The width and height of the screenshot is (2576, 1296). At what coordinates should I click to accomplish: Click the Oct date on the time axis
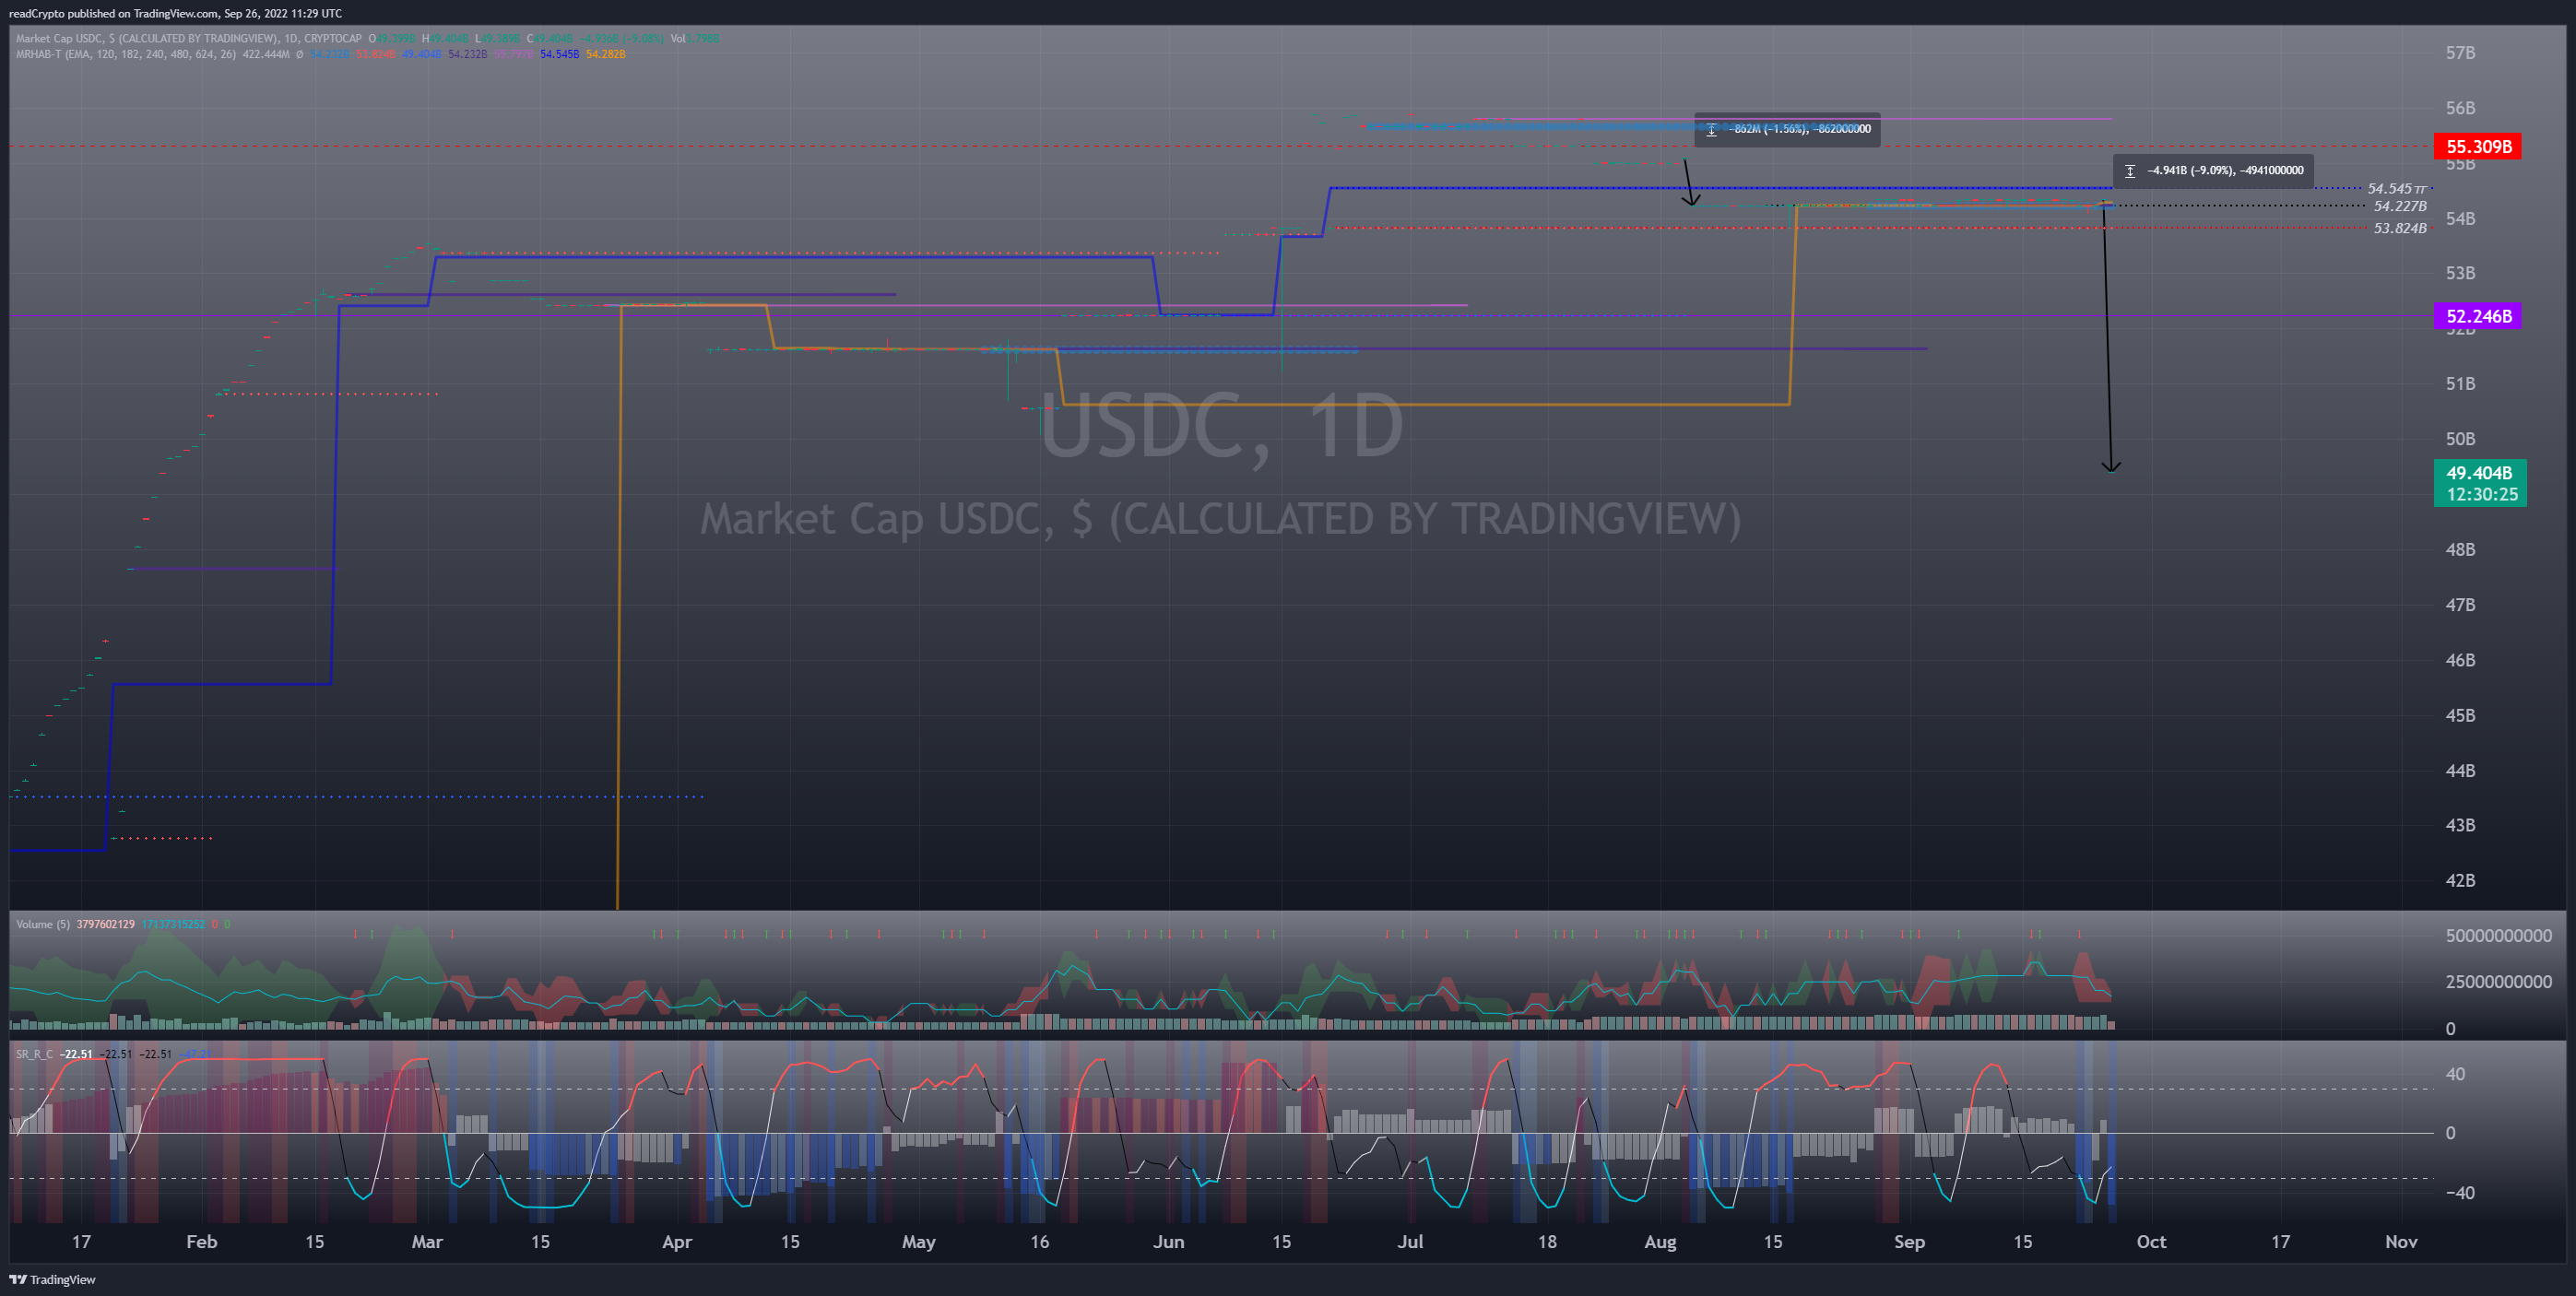[x=2151, y=1242]
